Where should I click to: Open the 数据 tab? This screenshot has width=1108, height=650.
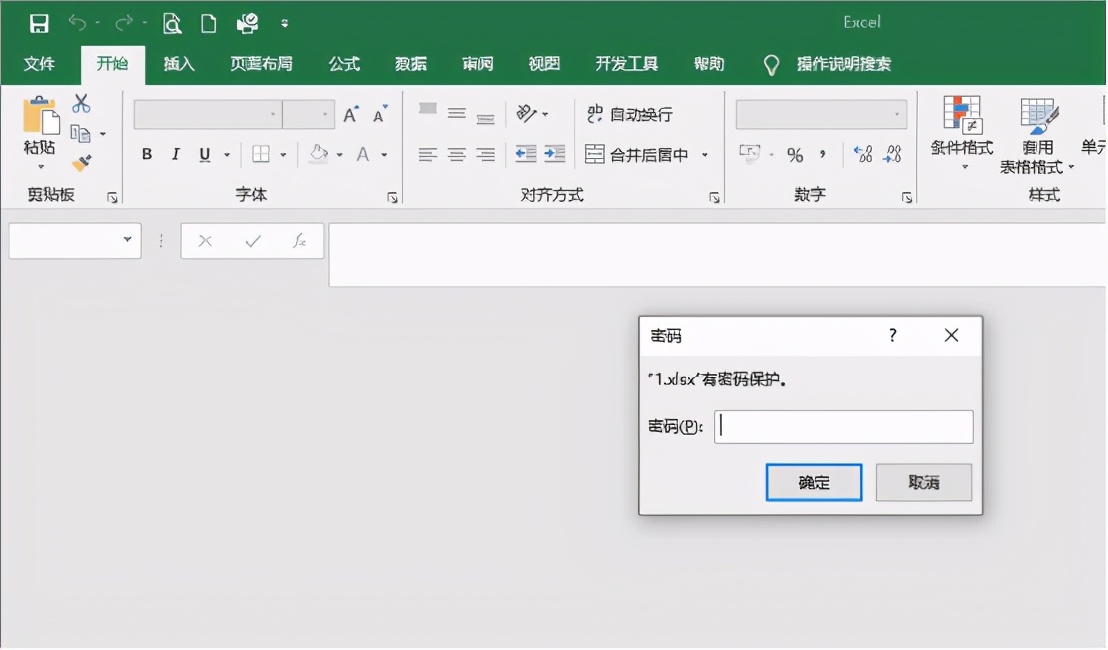click(411, 64)
